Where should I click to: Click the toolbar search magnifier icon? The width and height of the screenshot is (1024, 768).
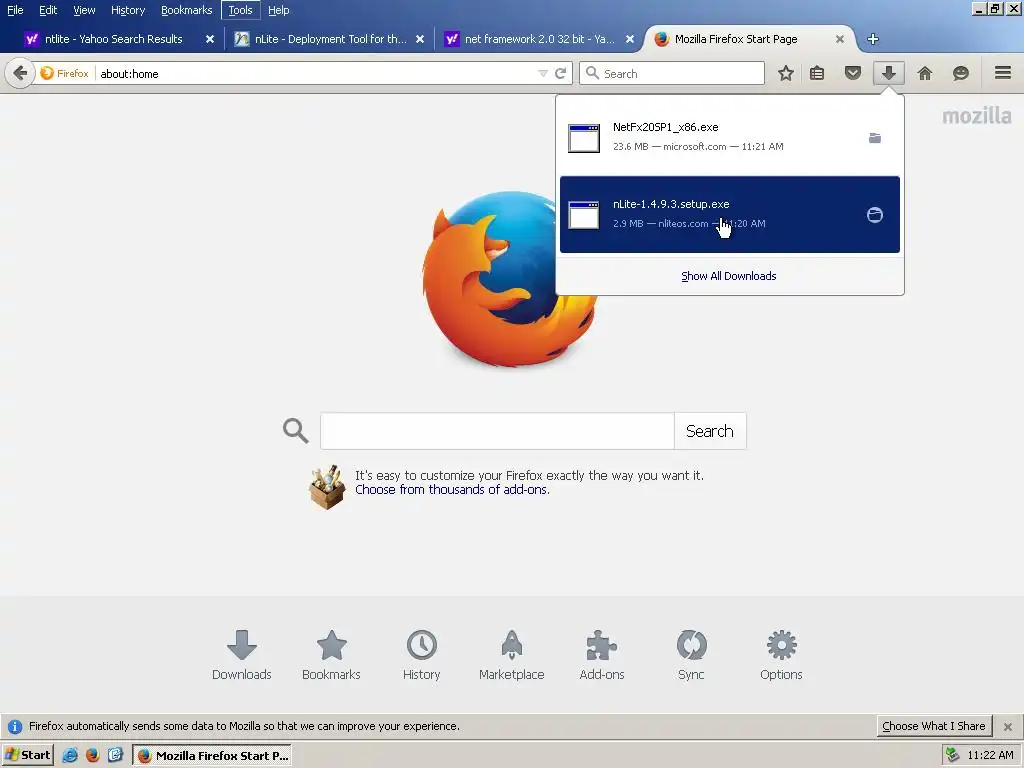pos(592,73)
